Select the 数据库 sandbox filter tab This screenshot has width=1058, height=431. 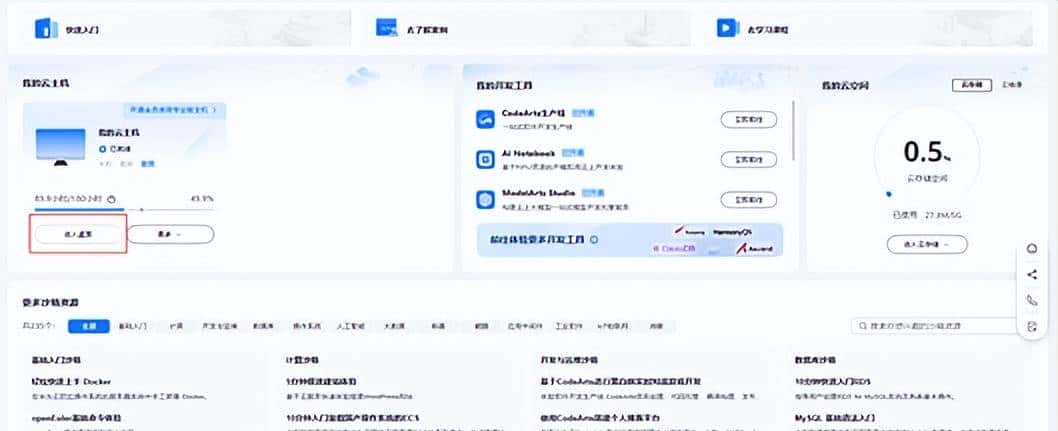click(x=263, y=326)
